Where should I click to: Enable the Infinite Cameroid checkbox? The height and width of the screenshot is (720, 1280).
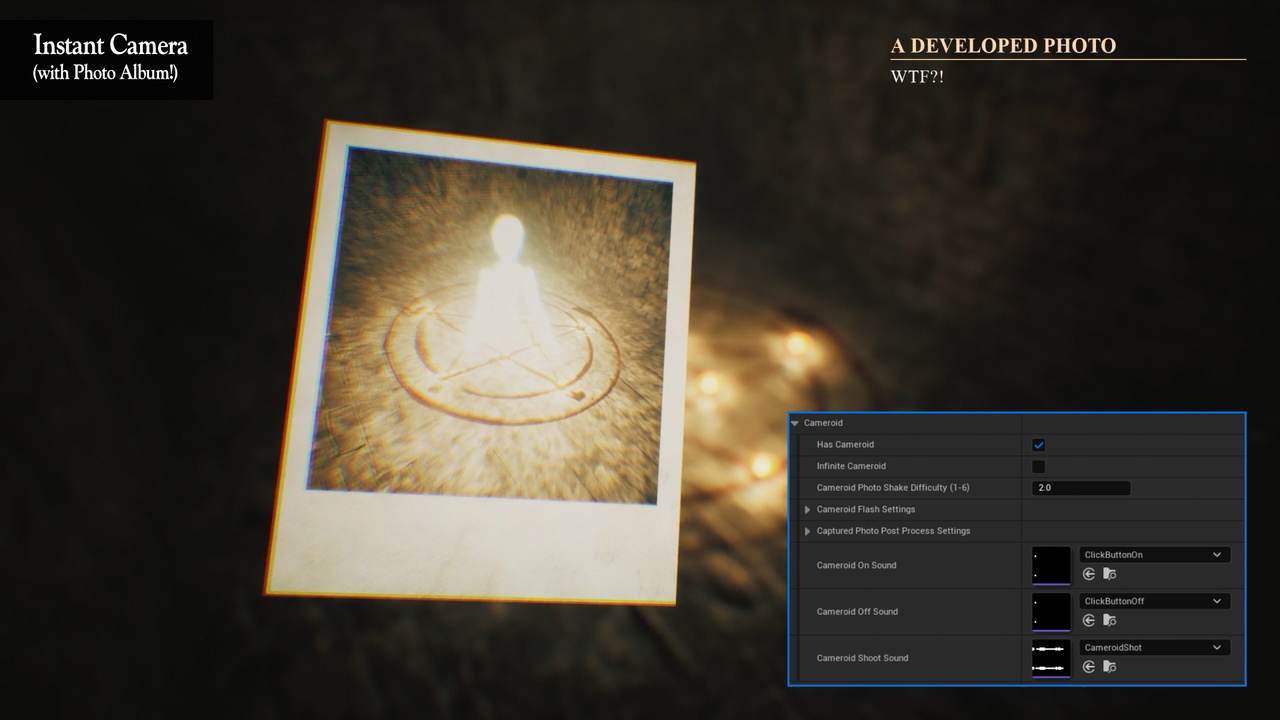click(1037, 466)
